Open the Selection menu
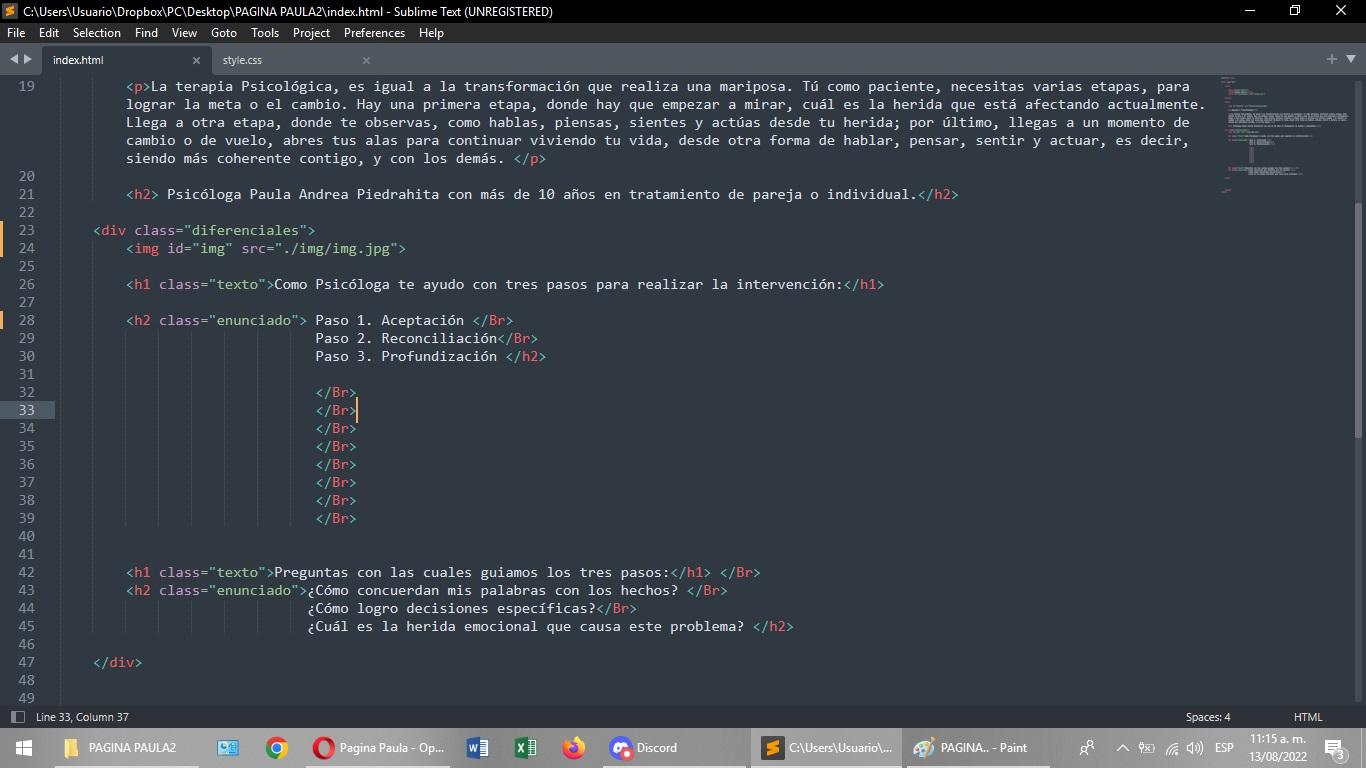This screenshot has height=768, width=1366. pyautogui.click(x=97, y=33)
